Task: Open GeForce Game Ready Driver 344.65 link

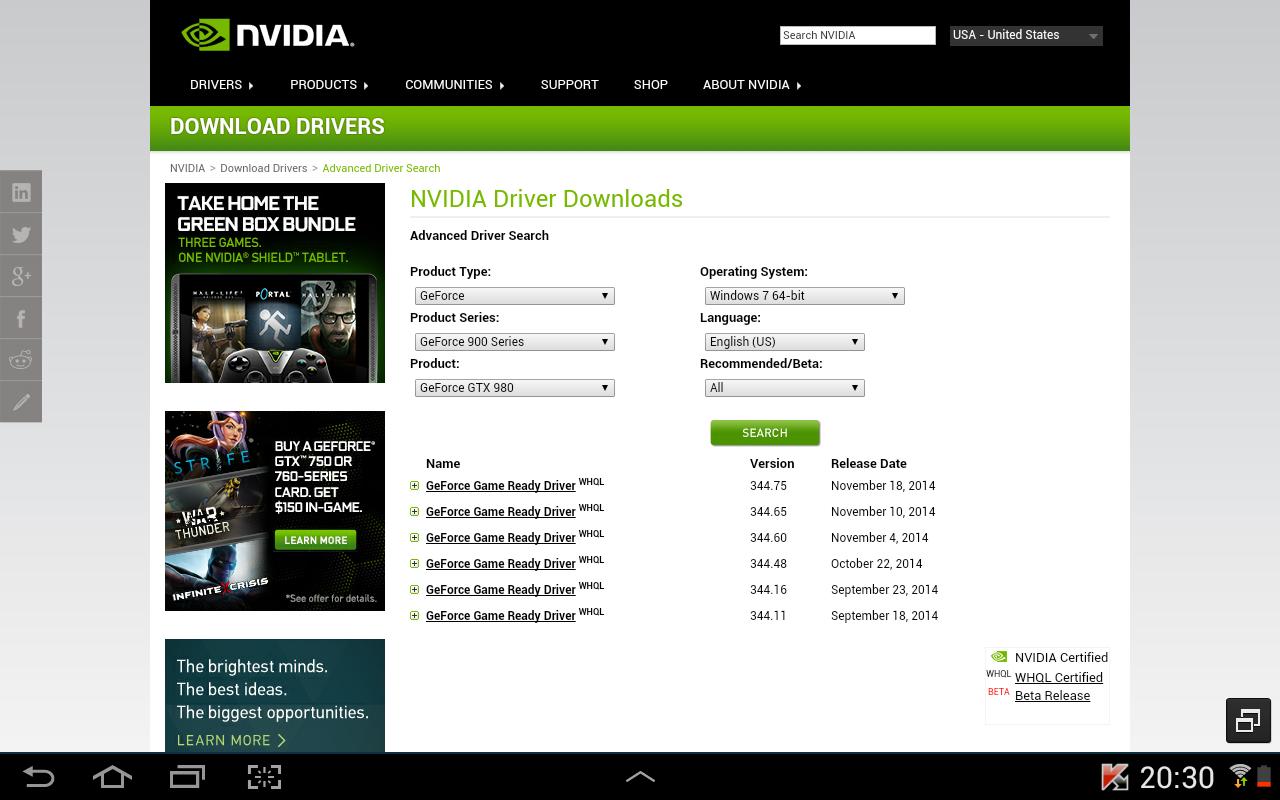Action: click(x=501, y=512)
